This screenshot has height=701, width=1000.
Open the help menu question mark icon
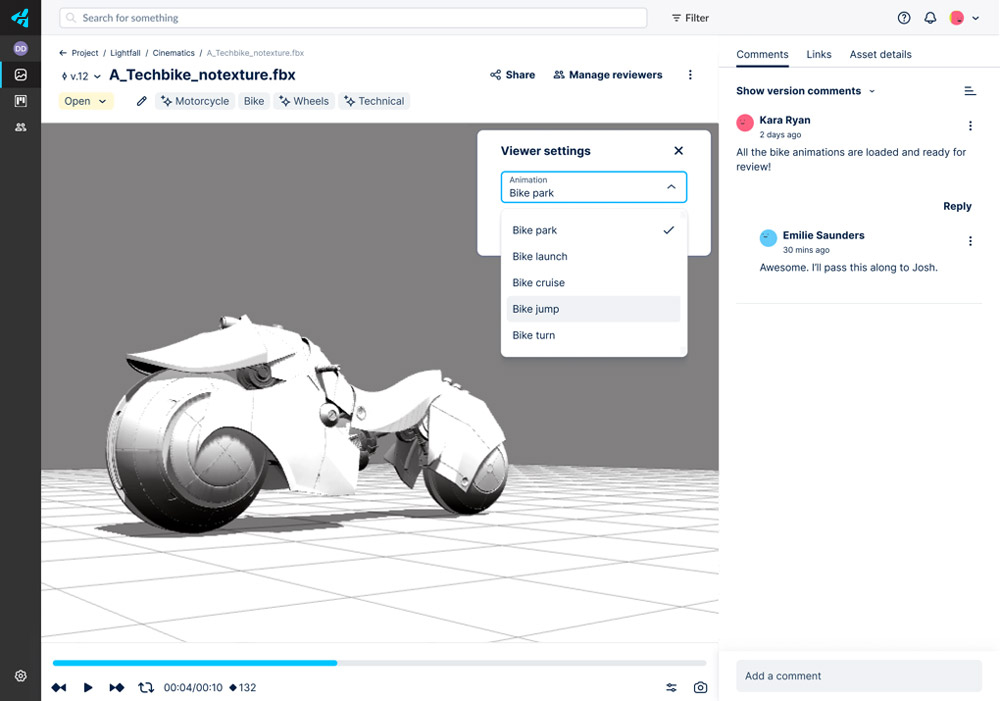[x=903, y=17]
